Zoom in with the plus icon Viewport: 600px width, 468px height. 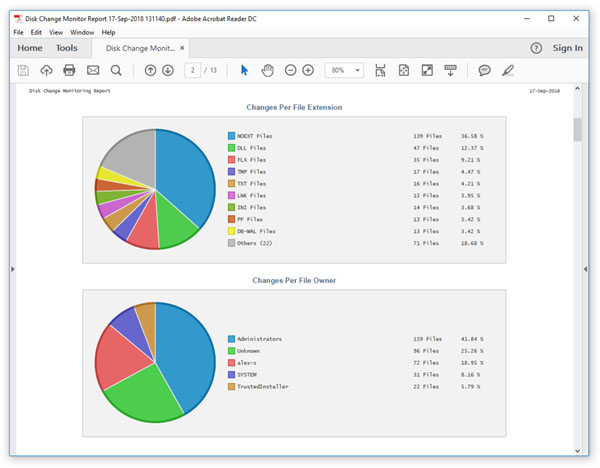[308, 70]
